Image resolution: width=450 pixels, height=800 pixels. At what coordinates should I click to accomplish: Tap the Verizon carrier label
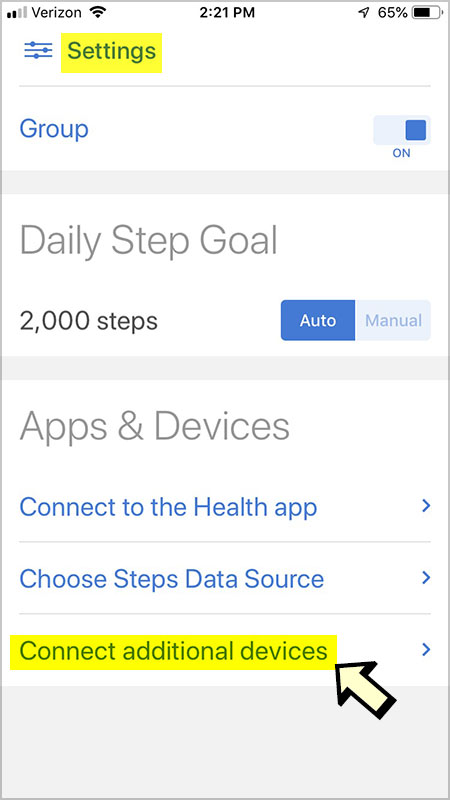pyautogui.click(x=57, y=13)
